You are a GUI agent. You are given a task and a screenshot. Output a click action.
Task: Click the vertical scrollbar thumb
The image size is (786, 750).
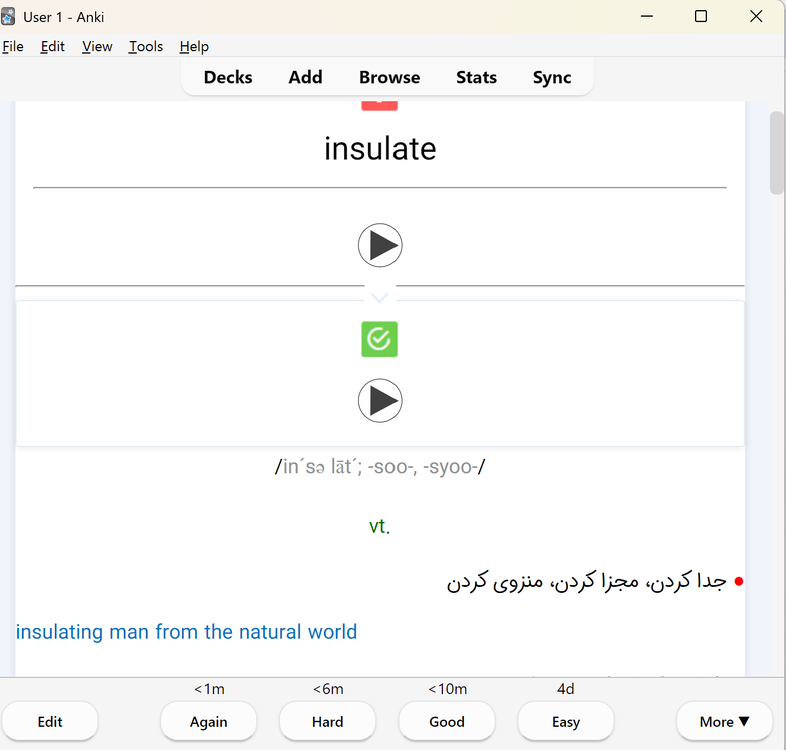point(777,153)
